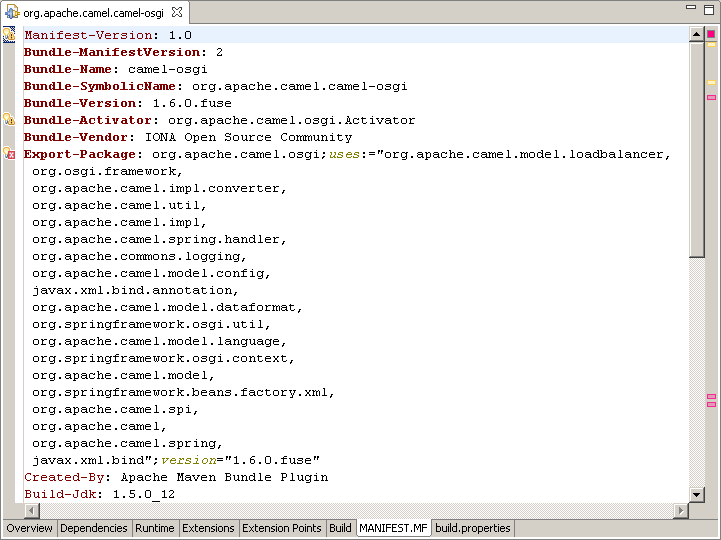
Task: Click the Build-Jdk header
Action: pos(60,494)
